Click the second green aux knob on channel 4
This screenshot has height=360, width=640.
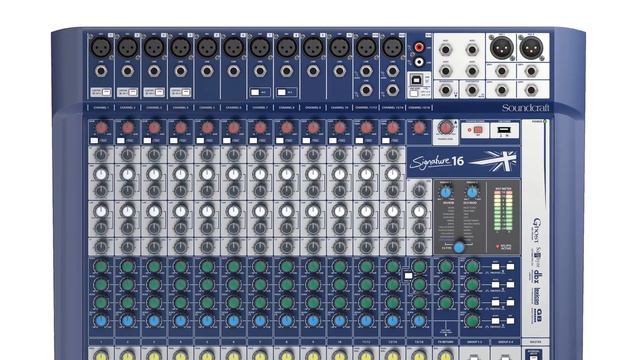[x=180, y=284]
